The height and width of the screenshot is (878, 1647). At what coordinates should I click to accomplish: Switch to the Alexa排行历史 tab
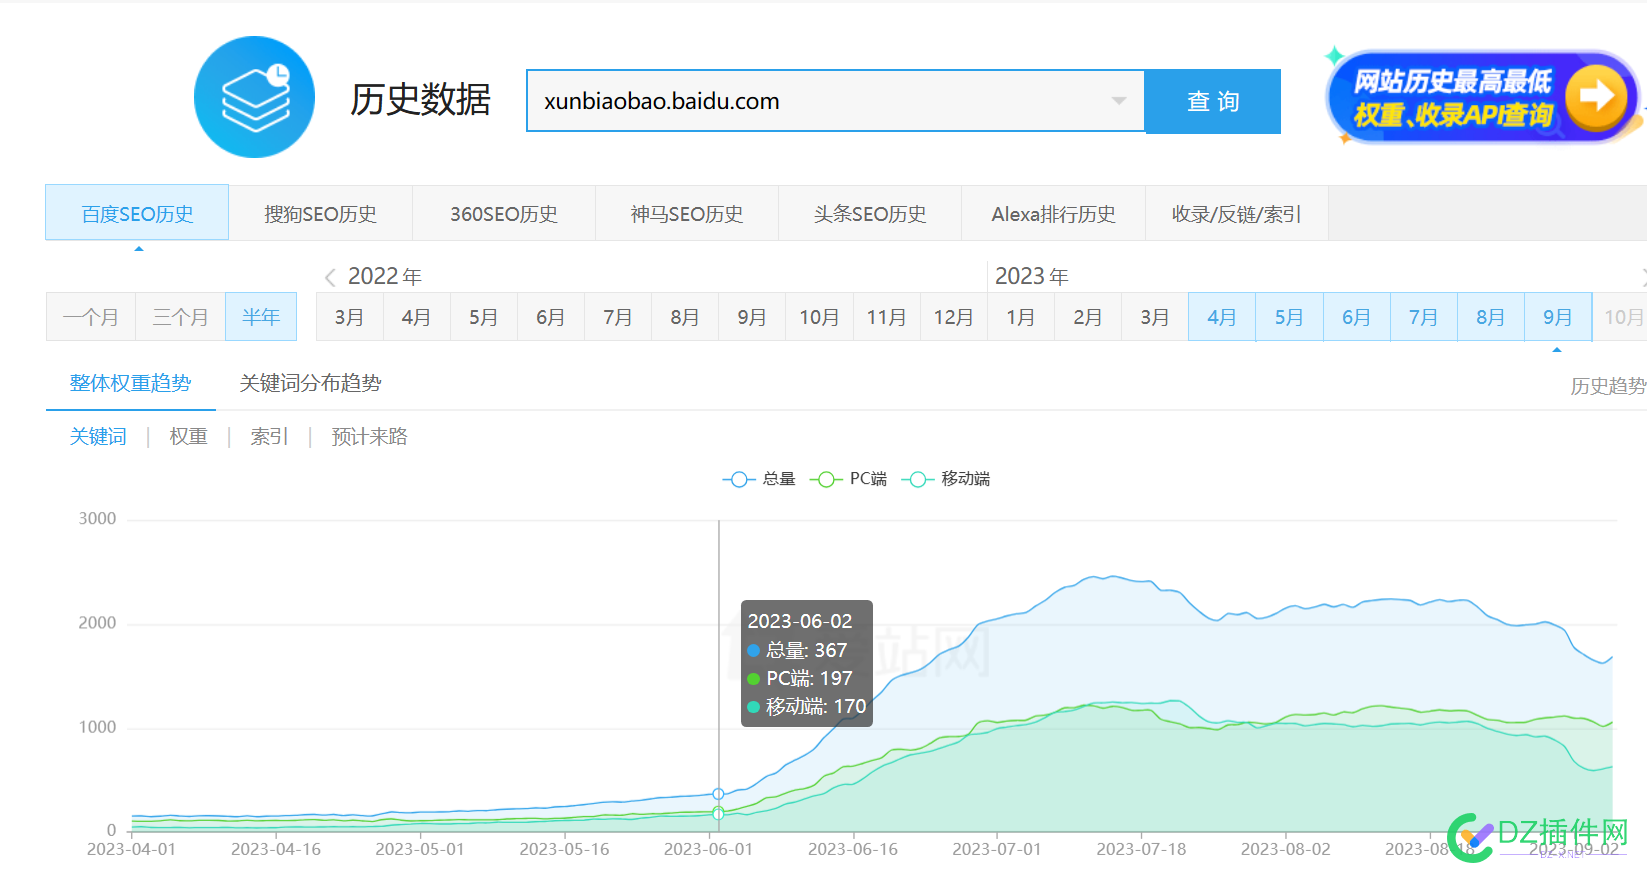point(1053,214)
